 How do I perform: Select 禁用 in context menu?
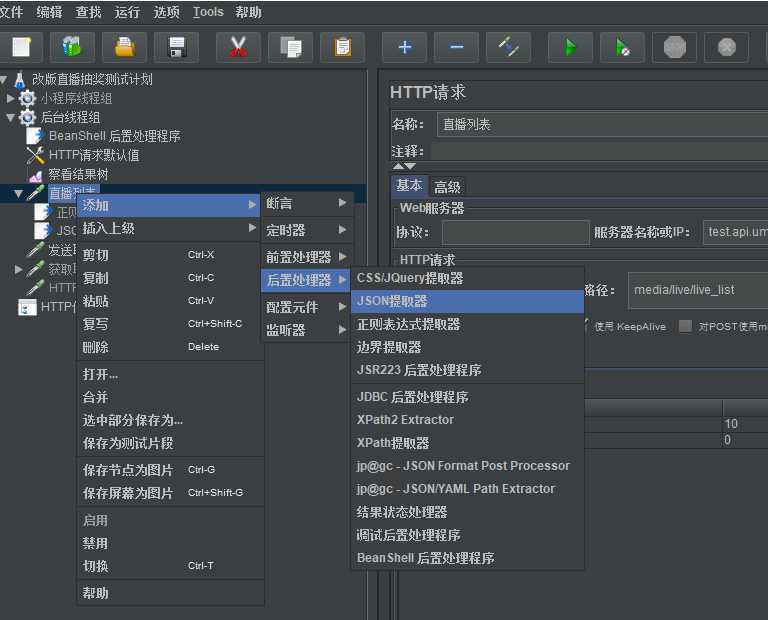pos(170,543)
